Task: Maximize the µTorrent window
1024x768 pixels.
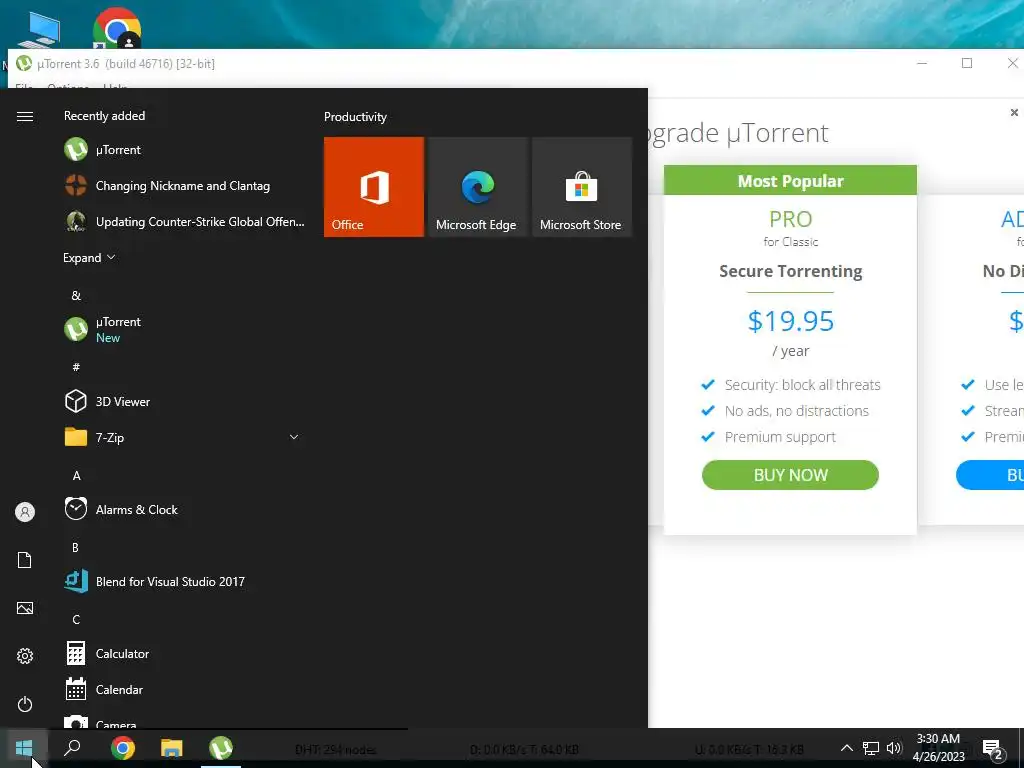Action: [967, 63]
